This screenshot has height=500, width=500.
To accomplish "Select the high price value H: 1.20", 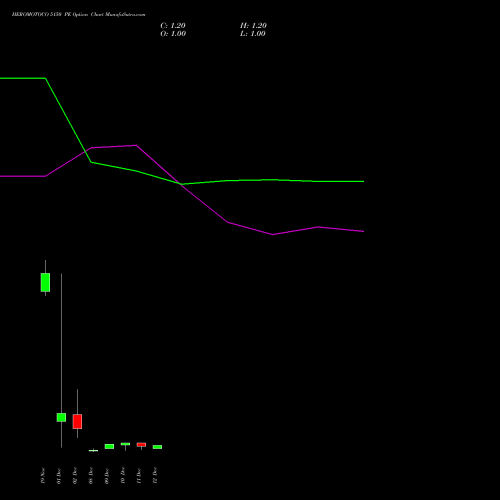I will 253,26.
